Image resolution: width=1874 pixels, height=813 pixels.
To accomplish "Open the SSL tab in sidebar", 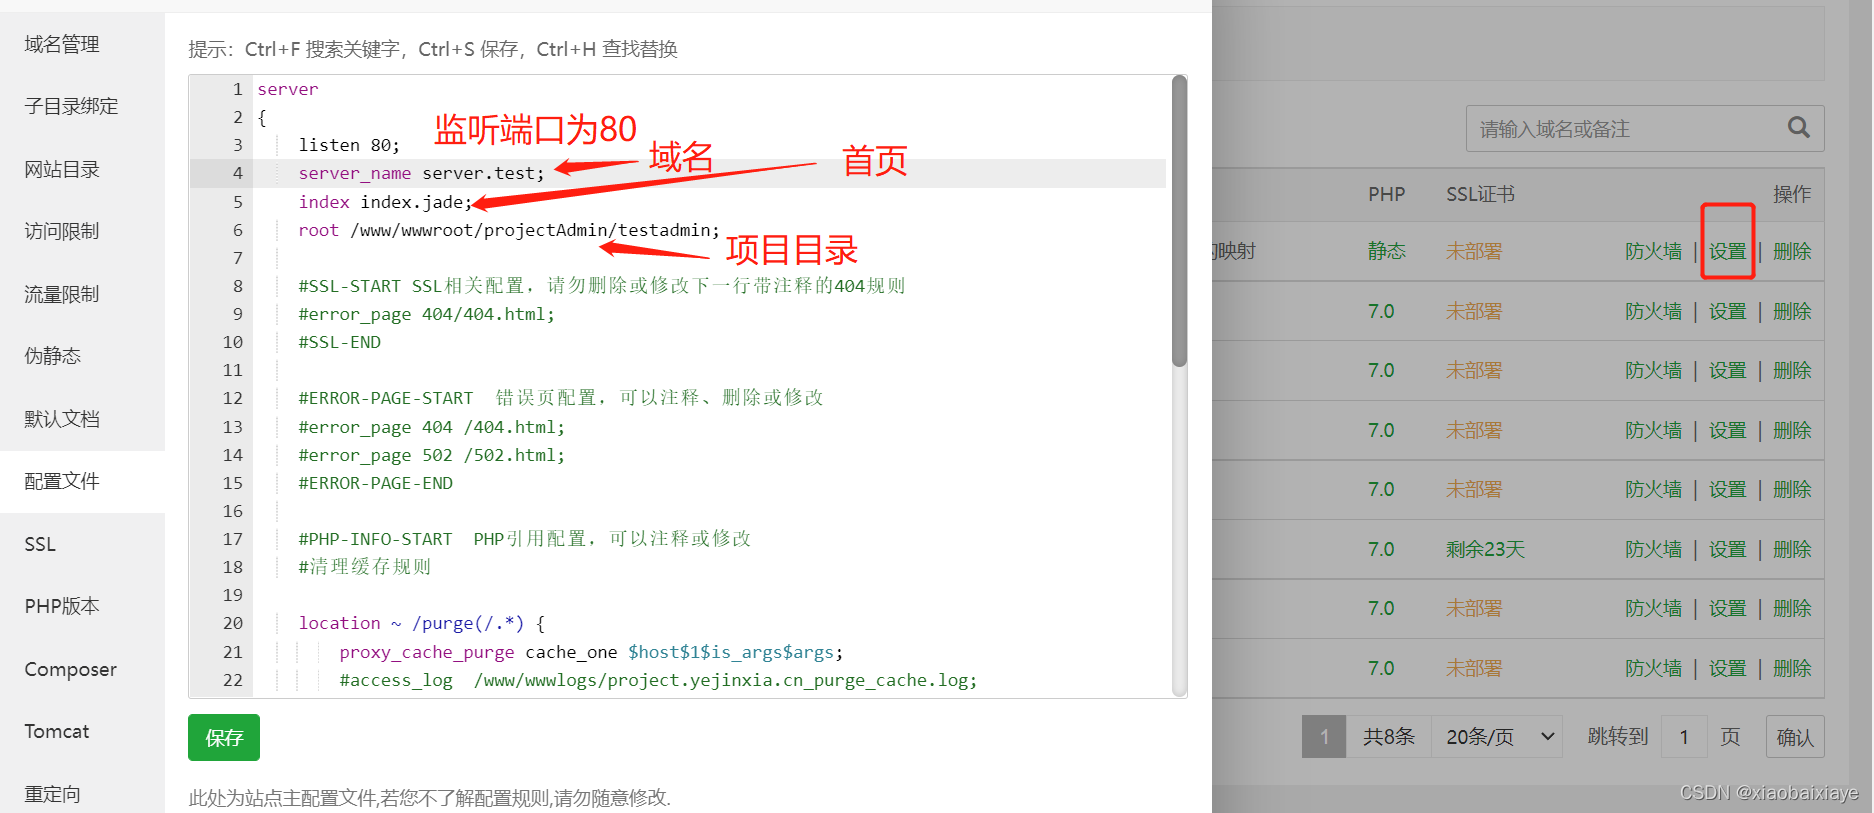I will 40,544.
